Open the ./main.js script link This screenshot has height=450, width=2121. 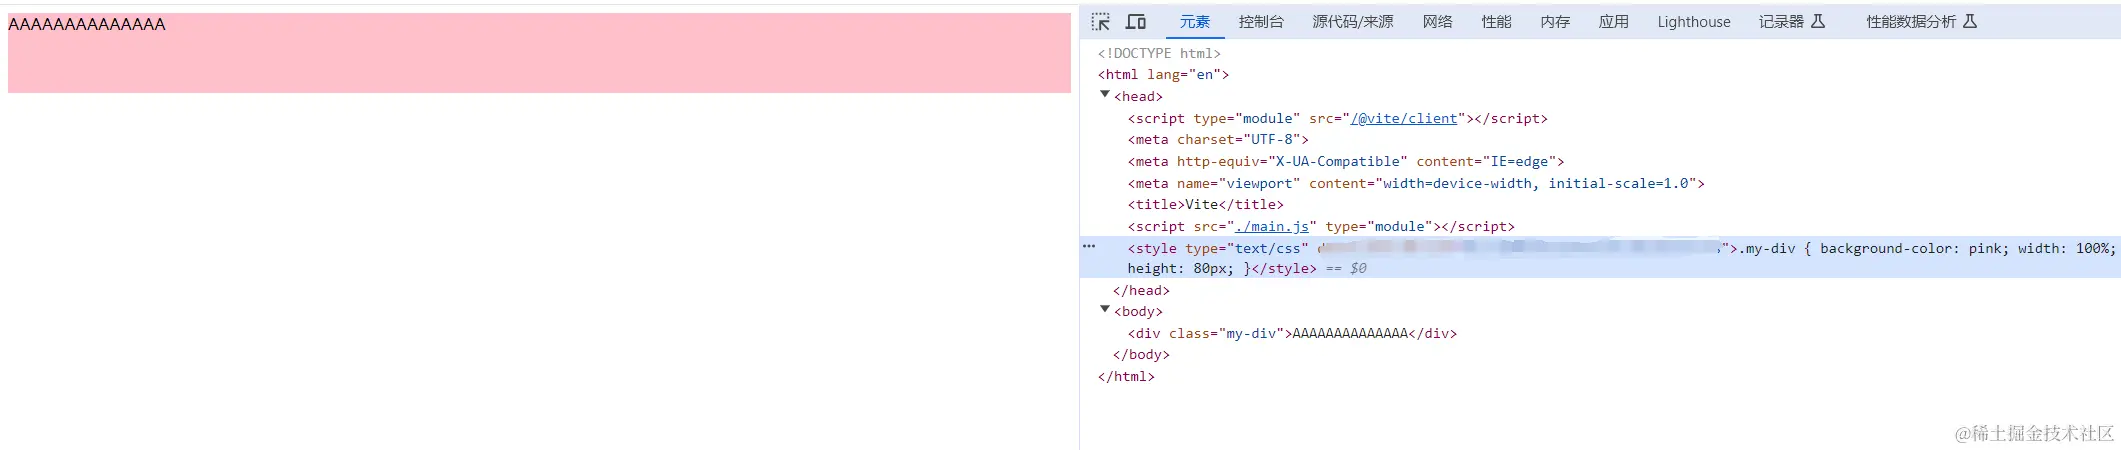[1272, 226]
